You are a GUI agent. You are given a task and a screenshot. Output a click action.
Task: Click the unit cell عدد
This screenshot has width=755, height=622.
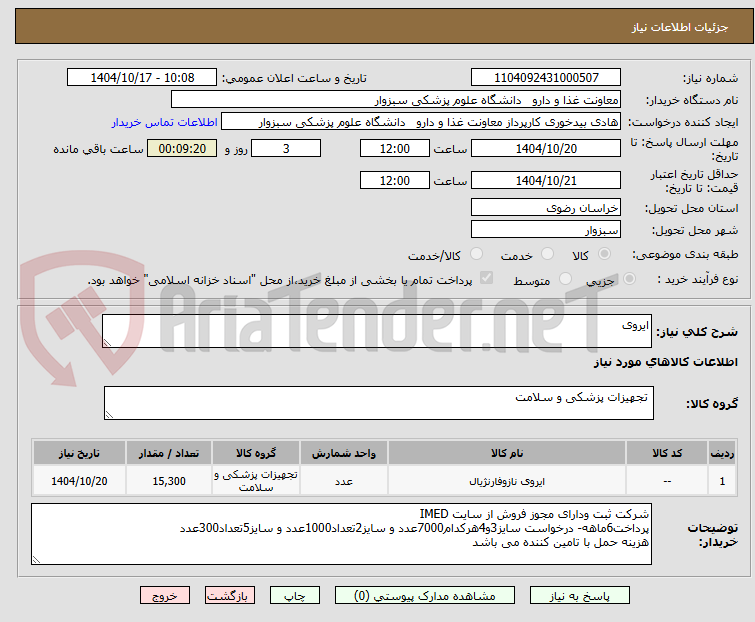click(x=344, y=480)
